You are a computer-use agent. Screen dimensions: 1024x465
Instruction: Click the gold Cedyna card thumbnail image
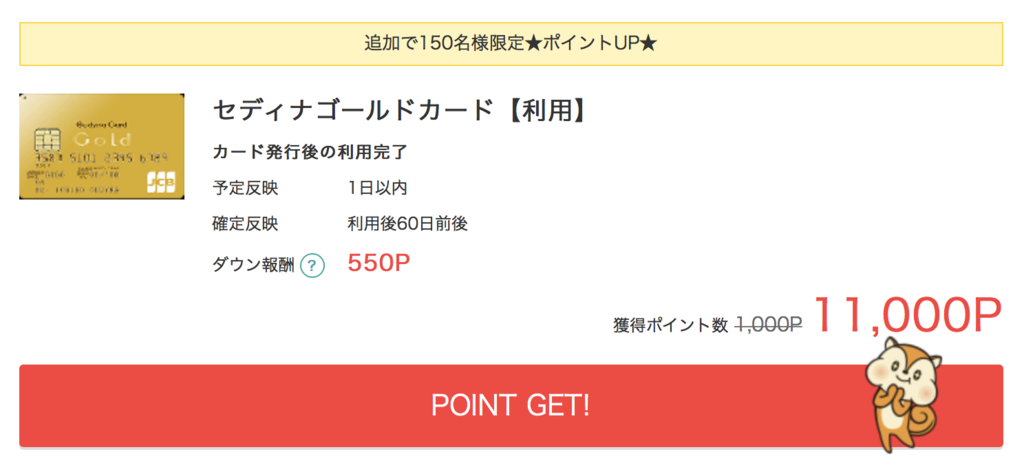(102, 146)
